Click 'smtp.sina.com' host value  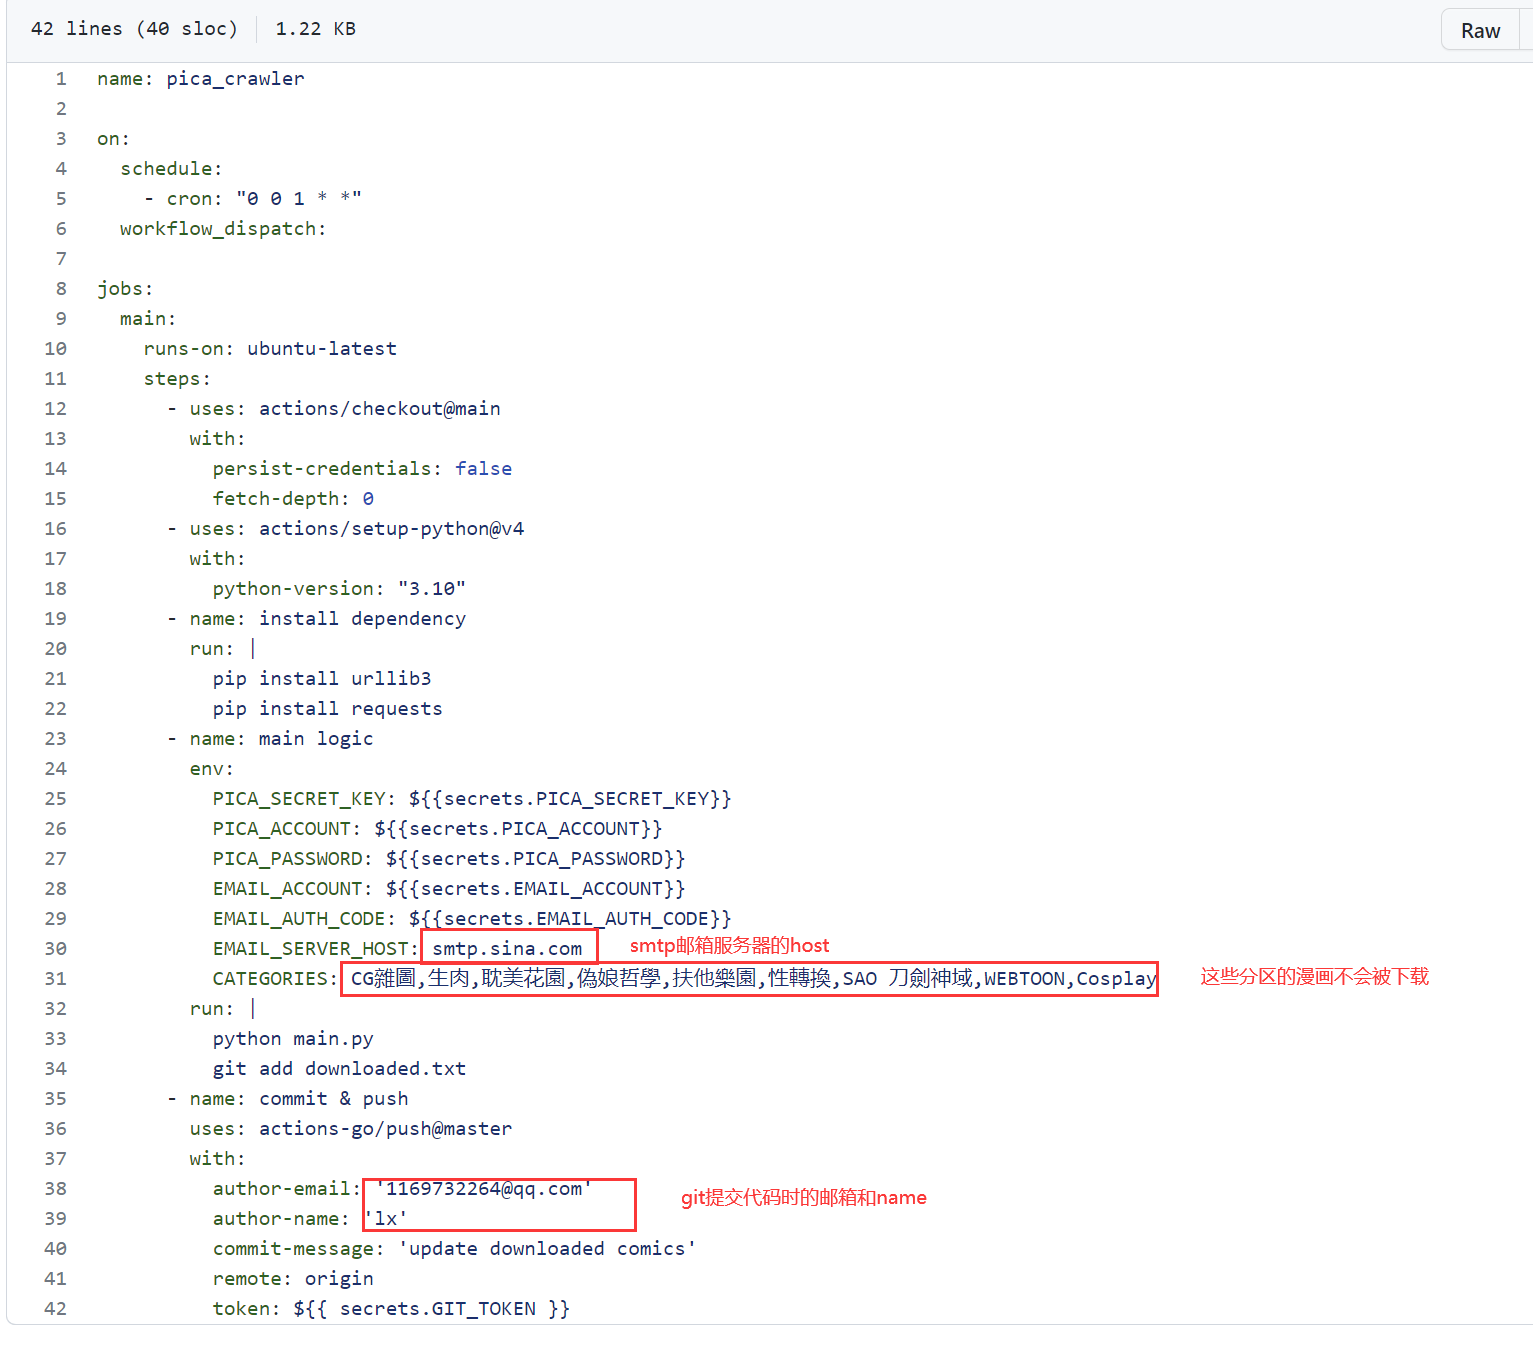(507, 949)
